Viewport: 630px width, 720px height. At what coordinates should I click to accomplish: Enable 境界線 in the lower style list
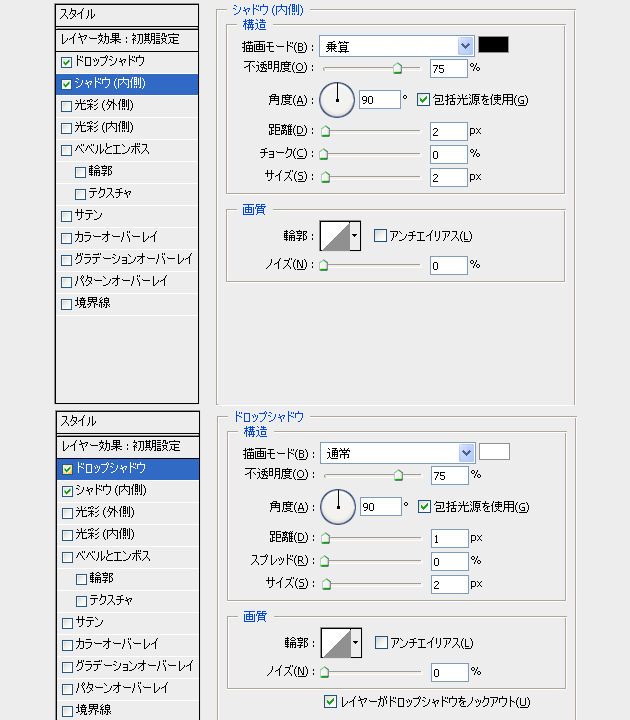click(68, 711)
